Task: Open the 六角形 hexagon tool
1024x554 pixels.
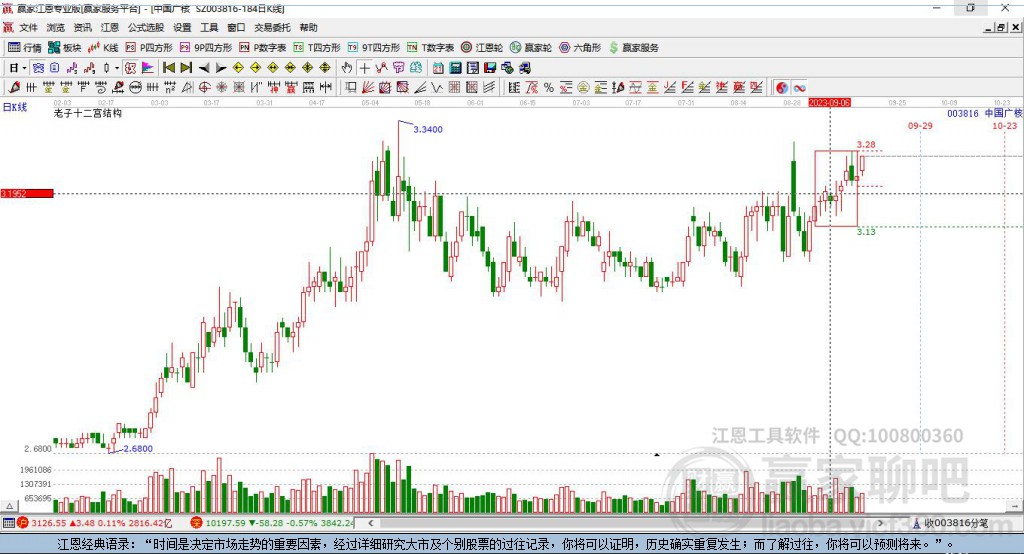Action: click(x=579, y=48)
